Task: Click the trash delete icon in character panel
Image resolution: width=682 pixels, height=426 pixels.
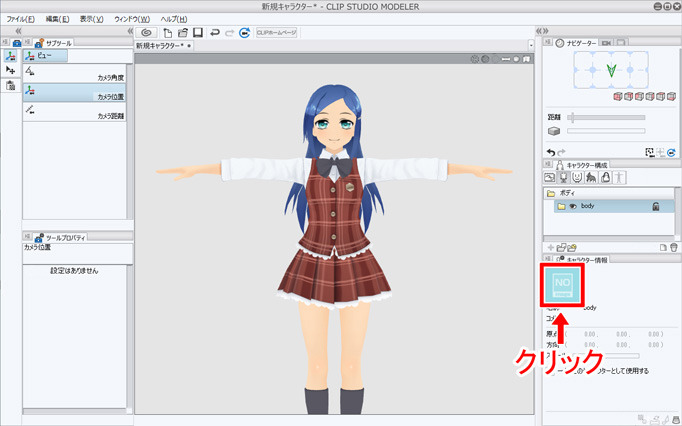Action: [x=674, y=247]
